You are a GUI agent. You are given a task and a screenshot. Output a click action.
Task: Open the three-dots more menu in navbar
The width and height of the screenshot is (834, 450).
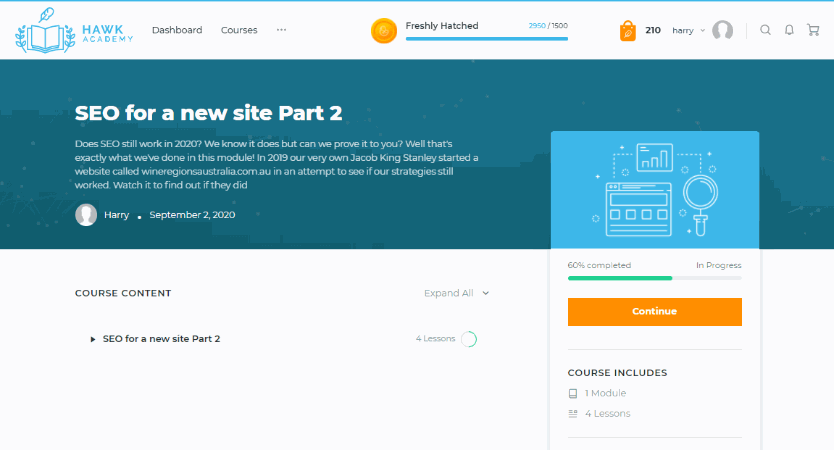(x=281, y=30)
